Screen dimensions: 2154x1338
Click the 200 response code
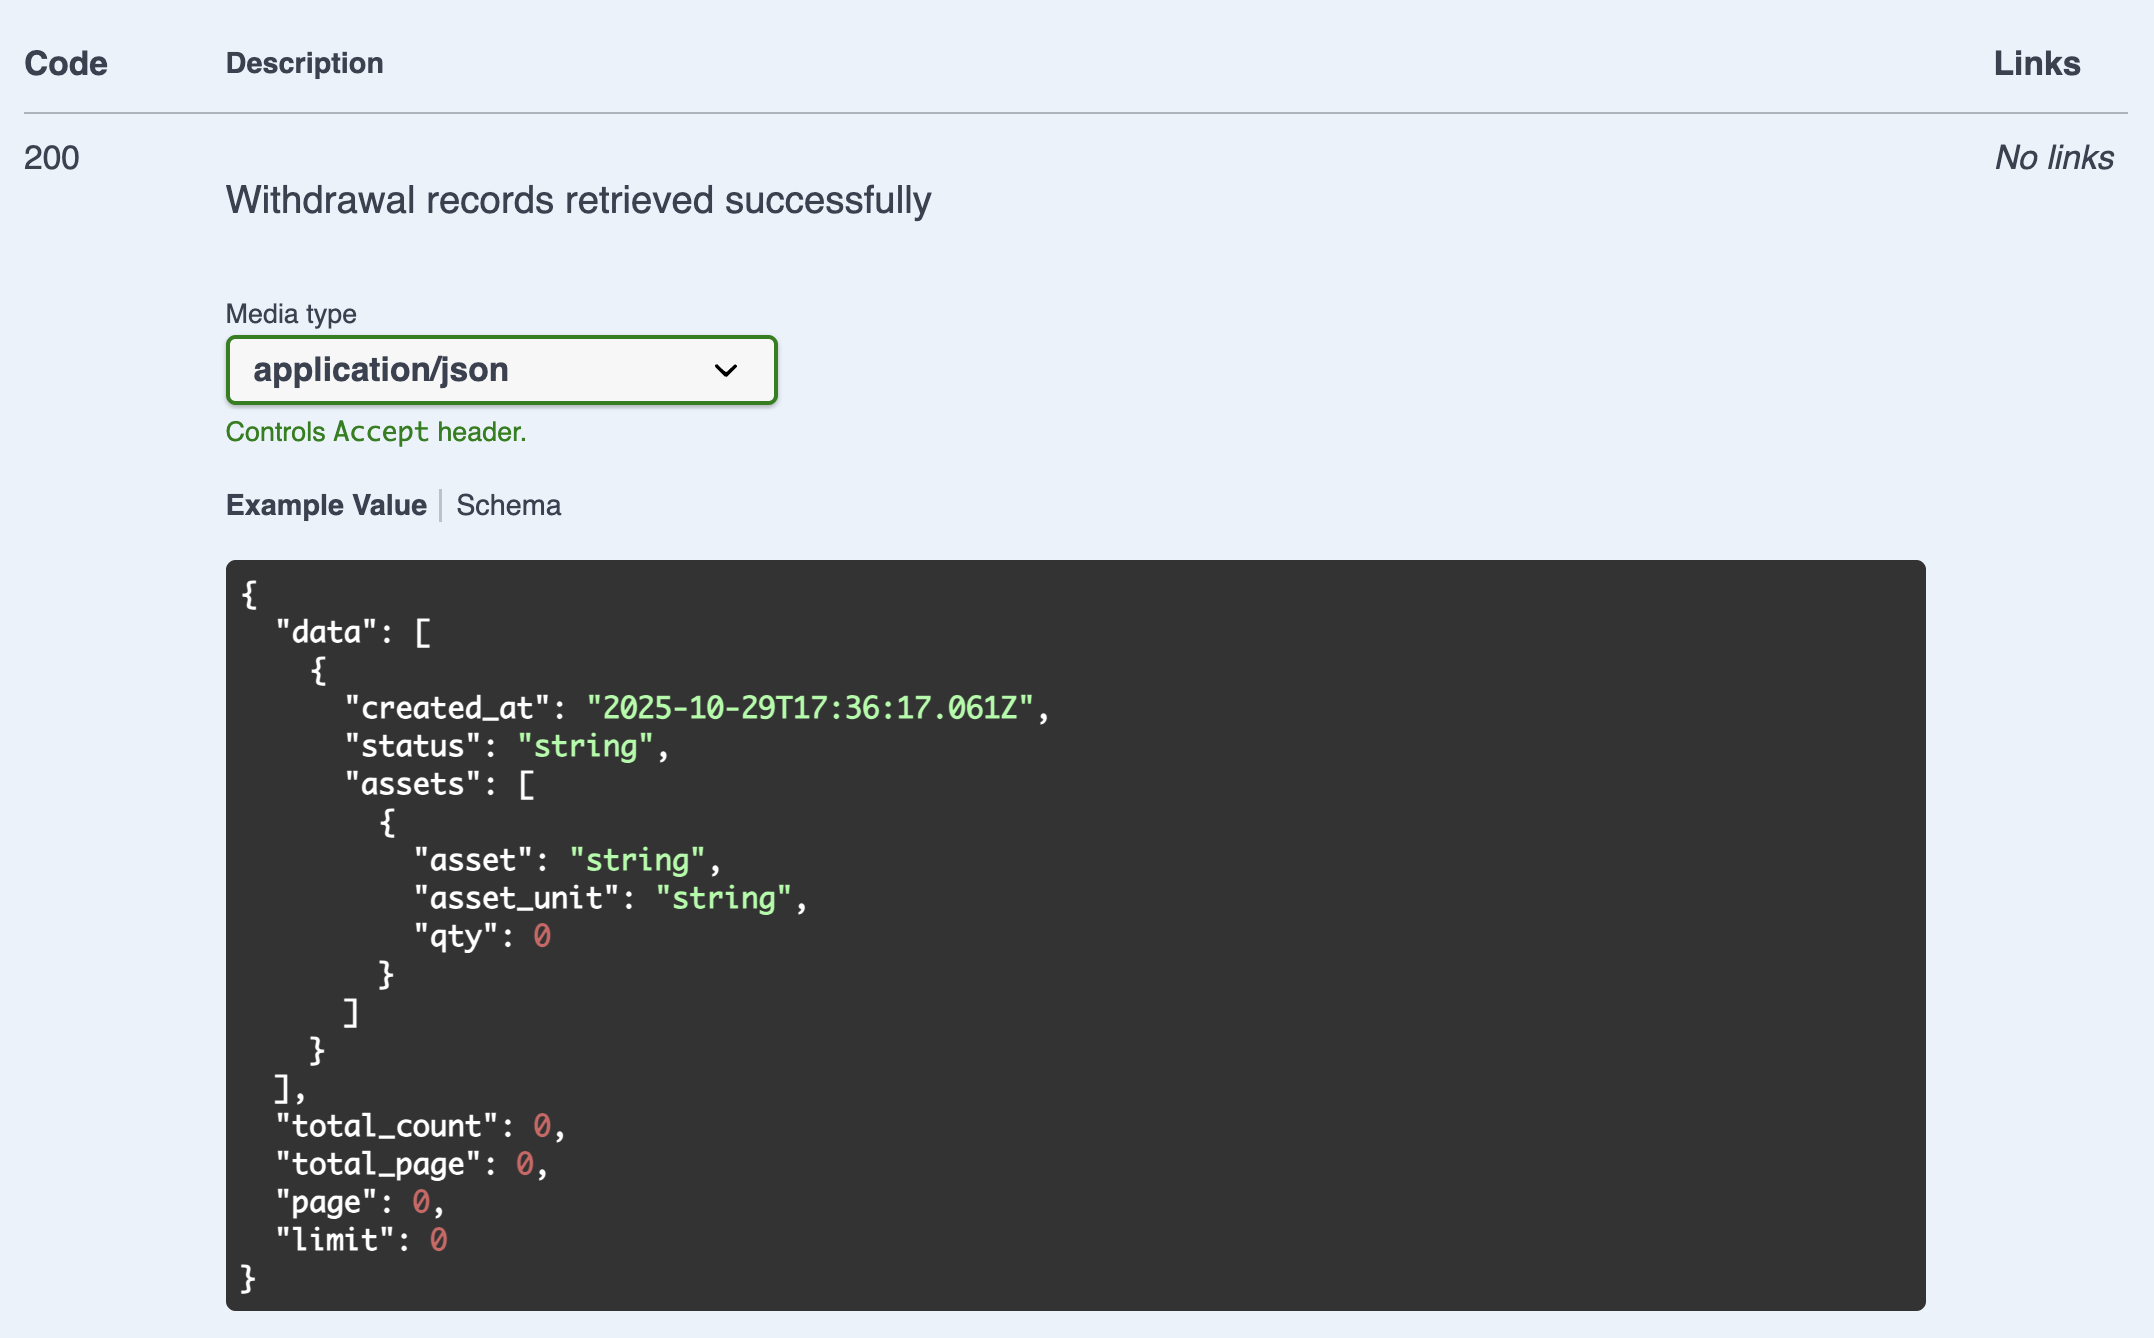click(x=52, y=158)
